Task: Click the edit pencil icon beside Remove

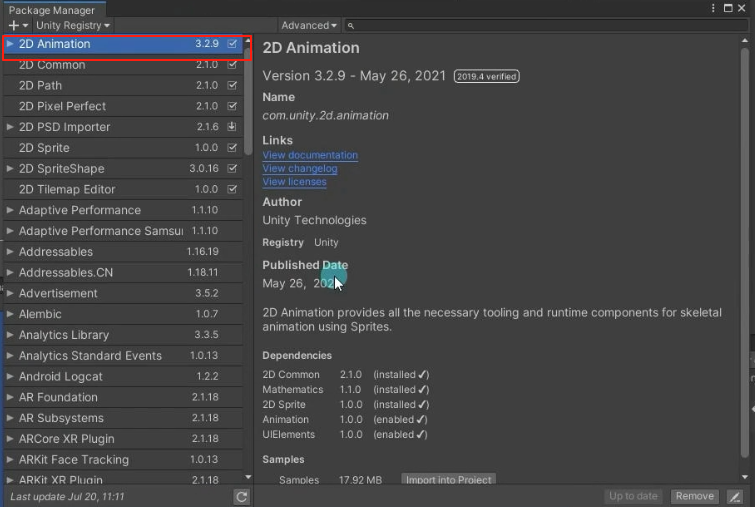Action: (735, 496)
